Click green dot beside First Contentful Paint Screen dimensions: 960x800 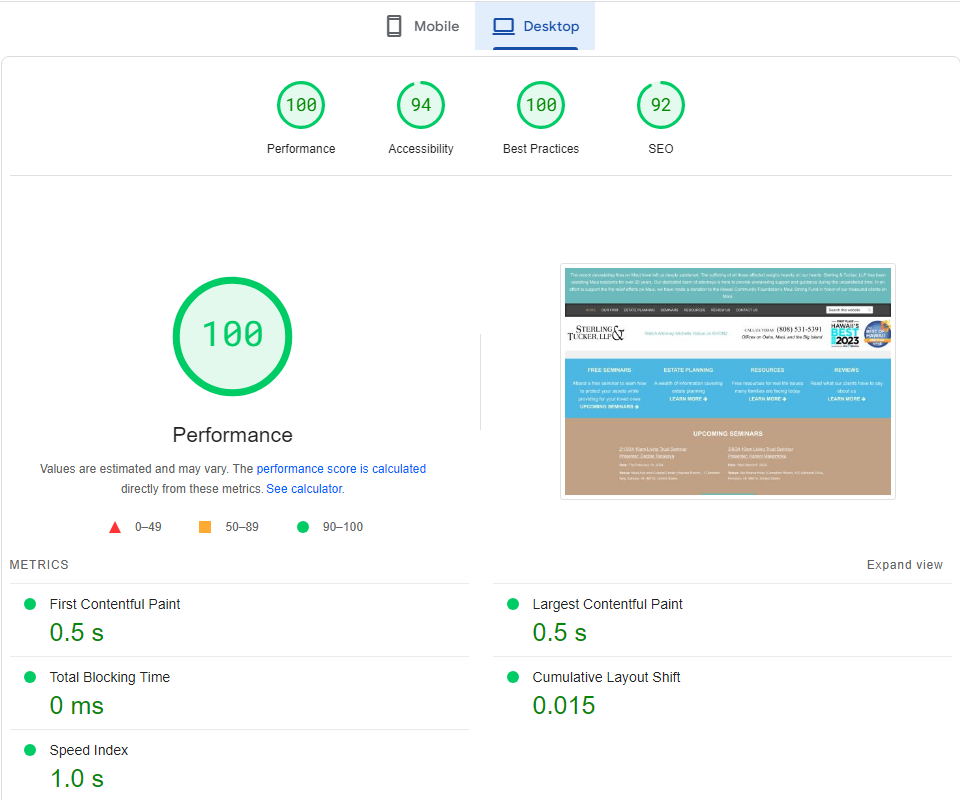[x=30, y=604]
